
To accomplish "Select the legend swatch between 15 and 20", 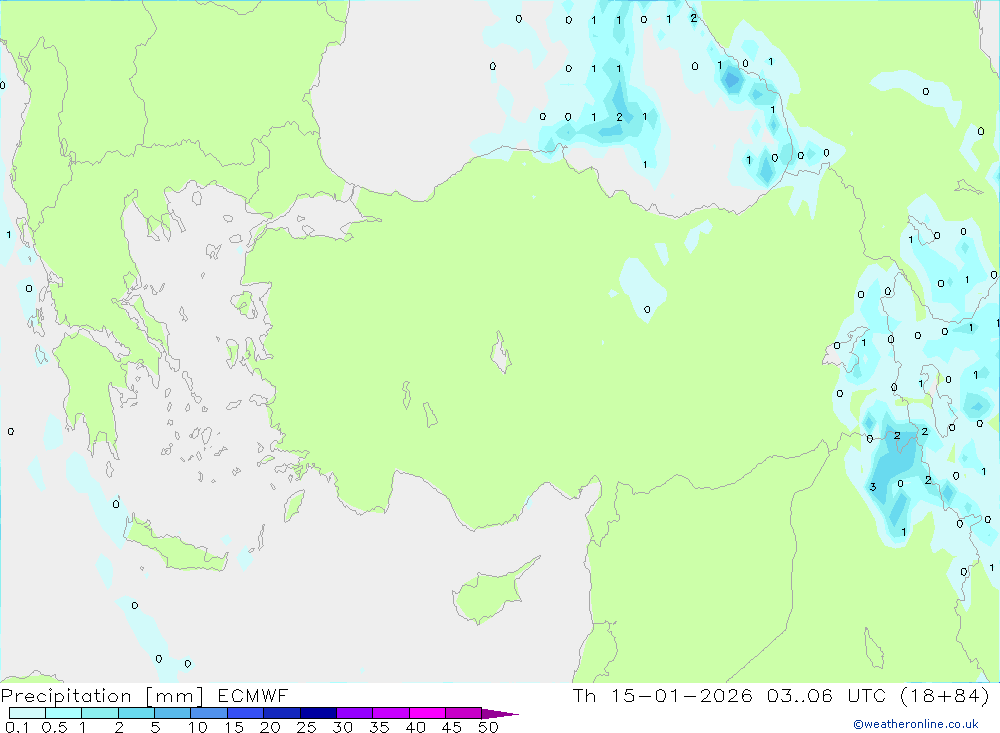I will [x=246, y=713].
